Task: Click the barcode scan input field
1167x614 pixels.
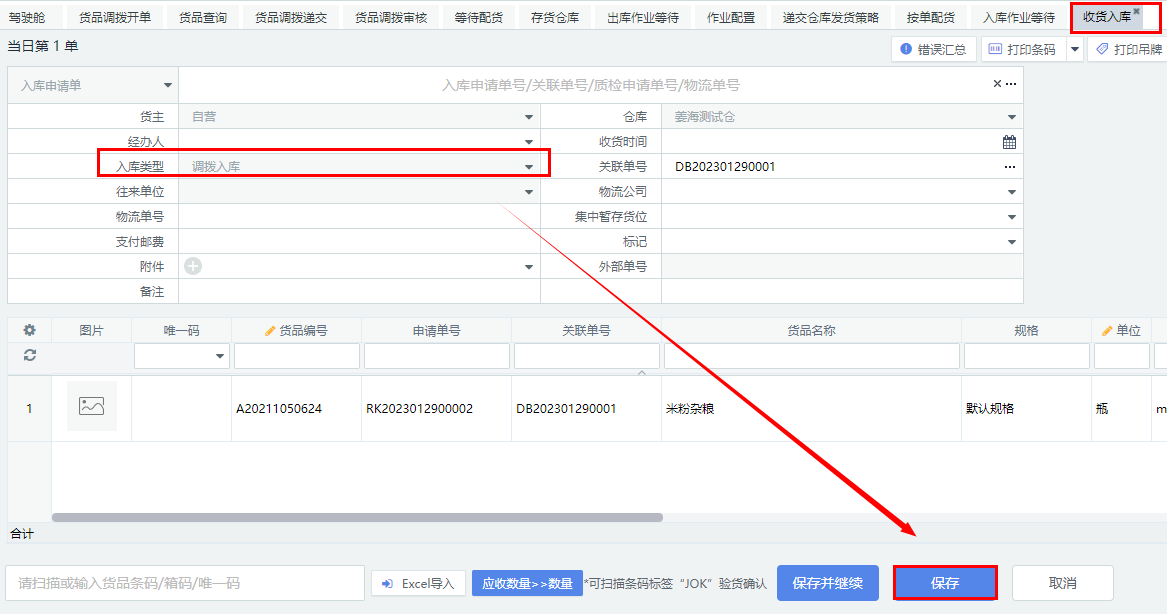Action: tap(185, 583)
